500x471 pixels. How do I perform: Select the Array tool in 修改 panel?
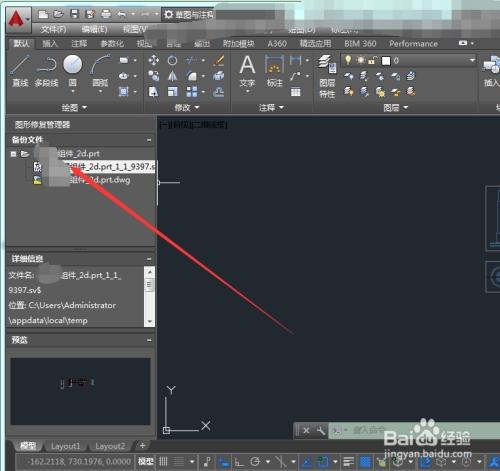pyautogui.click(x=192, y=92)
